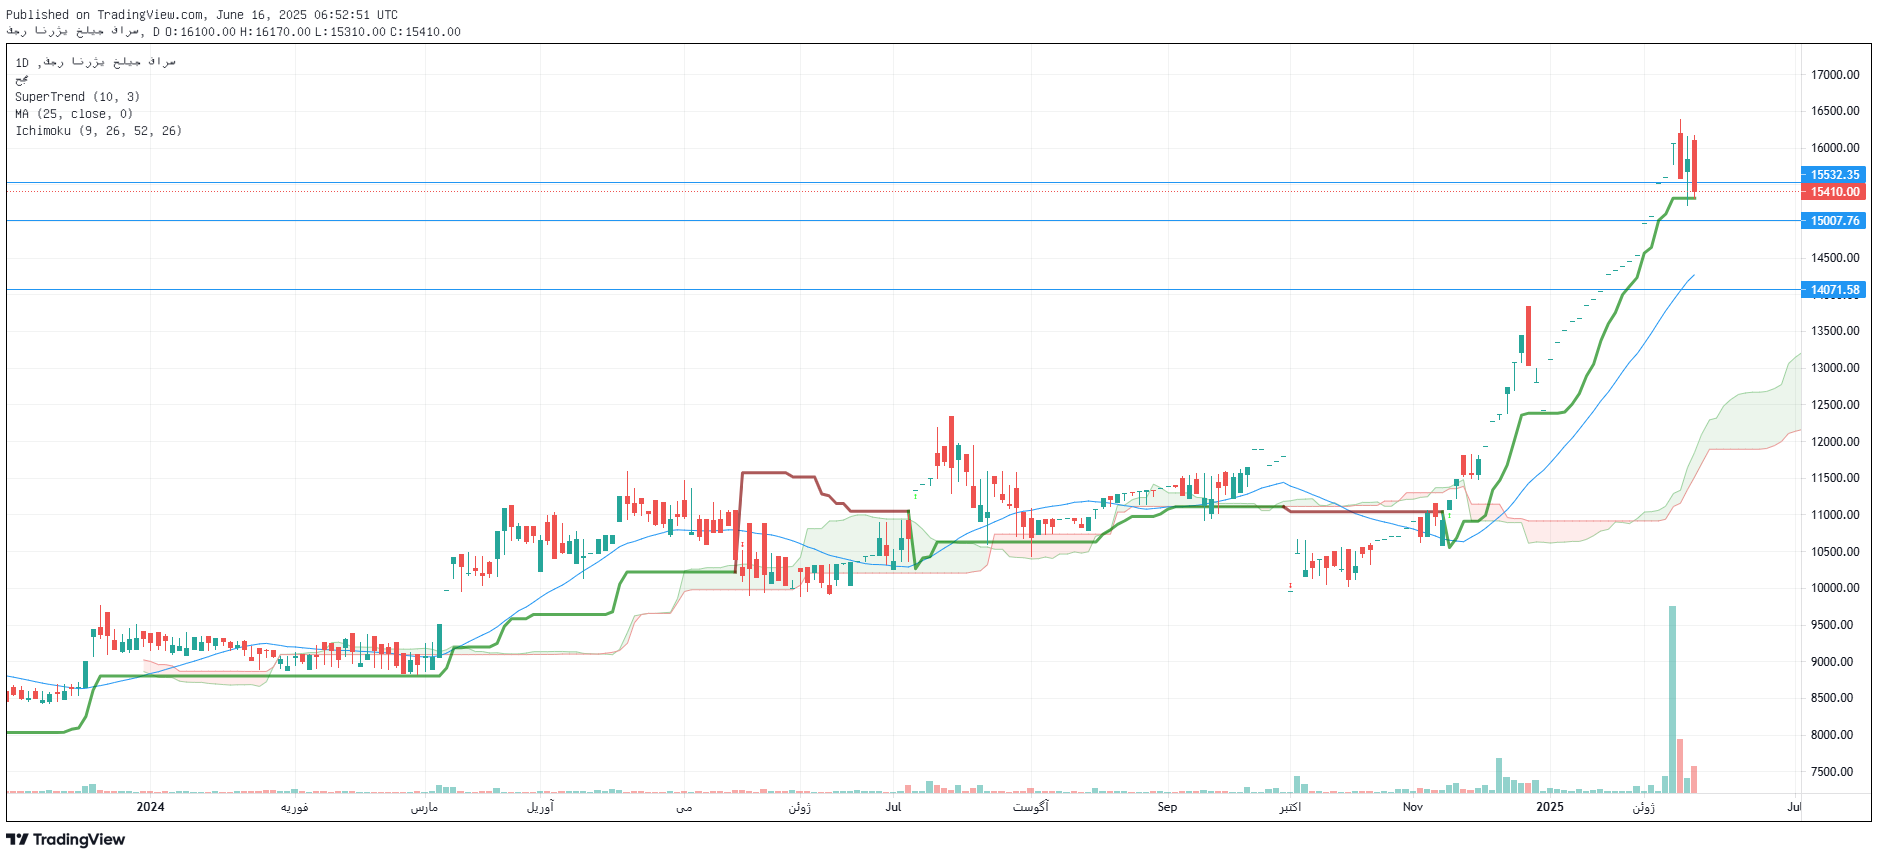Click the 2025 time axis label
The width and height of the screenshot is (1878, 858).
[x=1549, y=807]
